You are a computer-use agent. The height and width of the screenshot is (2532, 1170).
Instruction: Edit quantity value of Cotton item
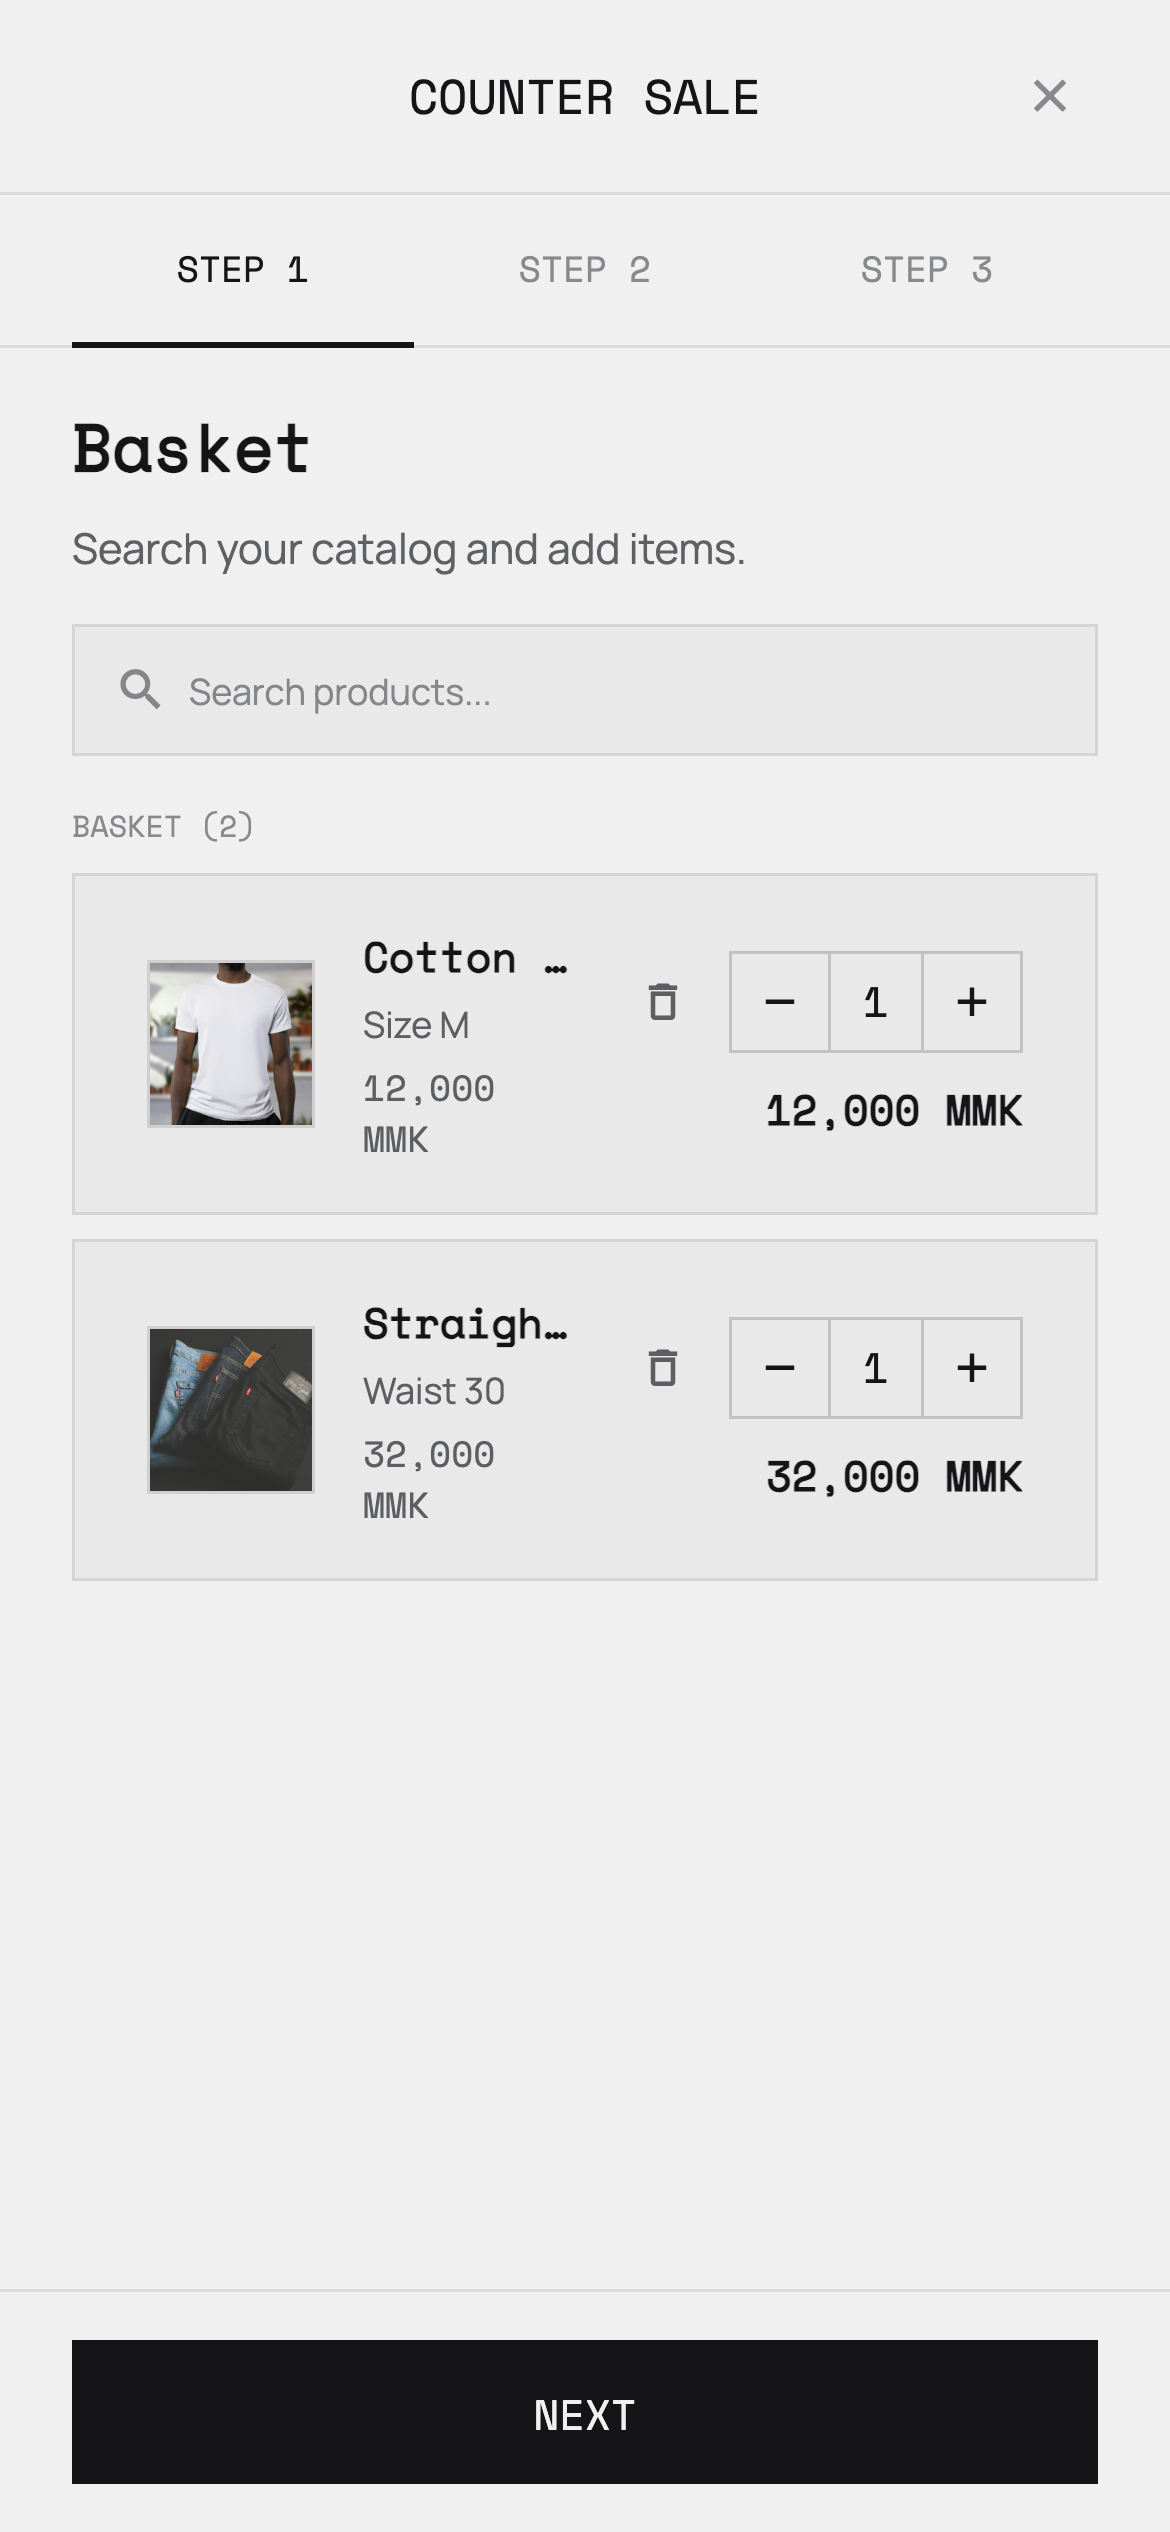[x=876, y=1002]
